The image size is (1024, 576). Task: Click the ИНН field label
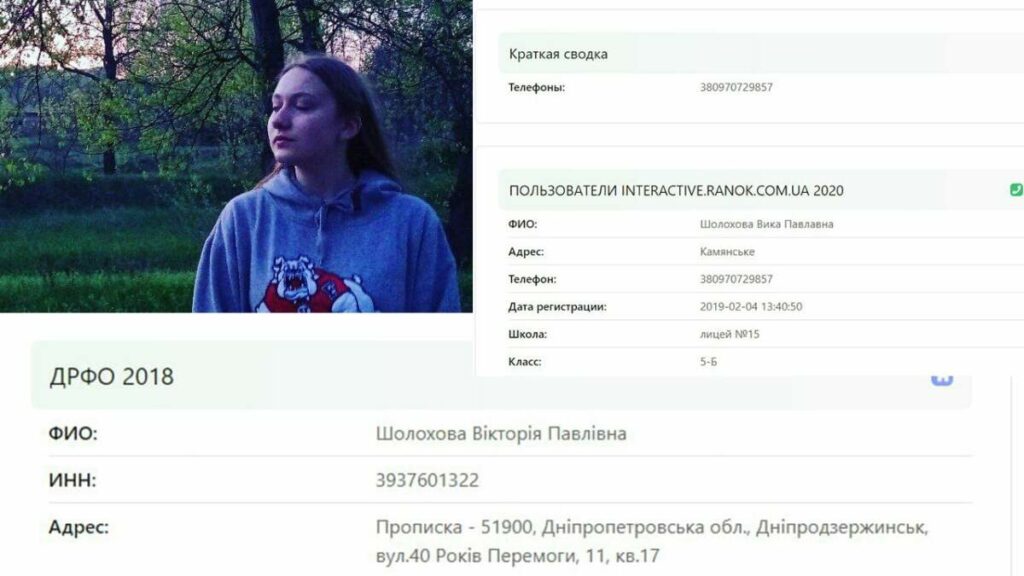point(72,480)
